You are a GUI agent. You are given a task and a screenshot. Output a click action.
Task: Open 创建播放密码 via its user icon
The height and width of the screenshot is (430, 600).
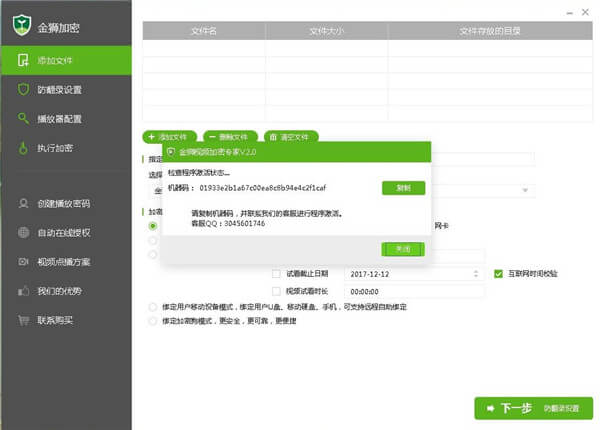[23, 203]
